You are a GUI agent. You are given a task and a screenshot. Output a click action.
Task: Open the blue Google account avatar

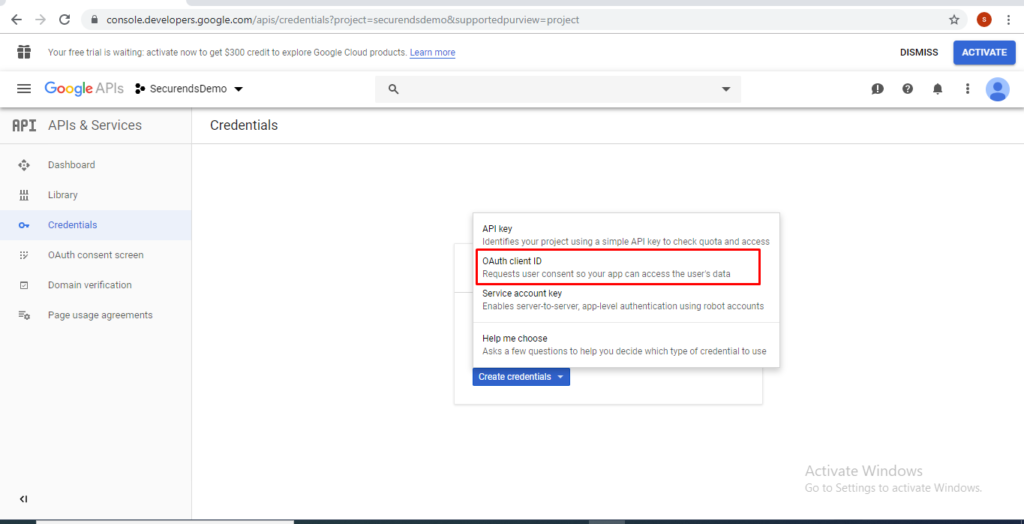pos(997,89)
